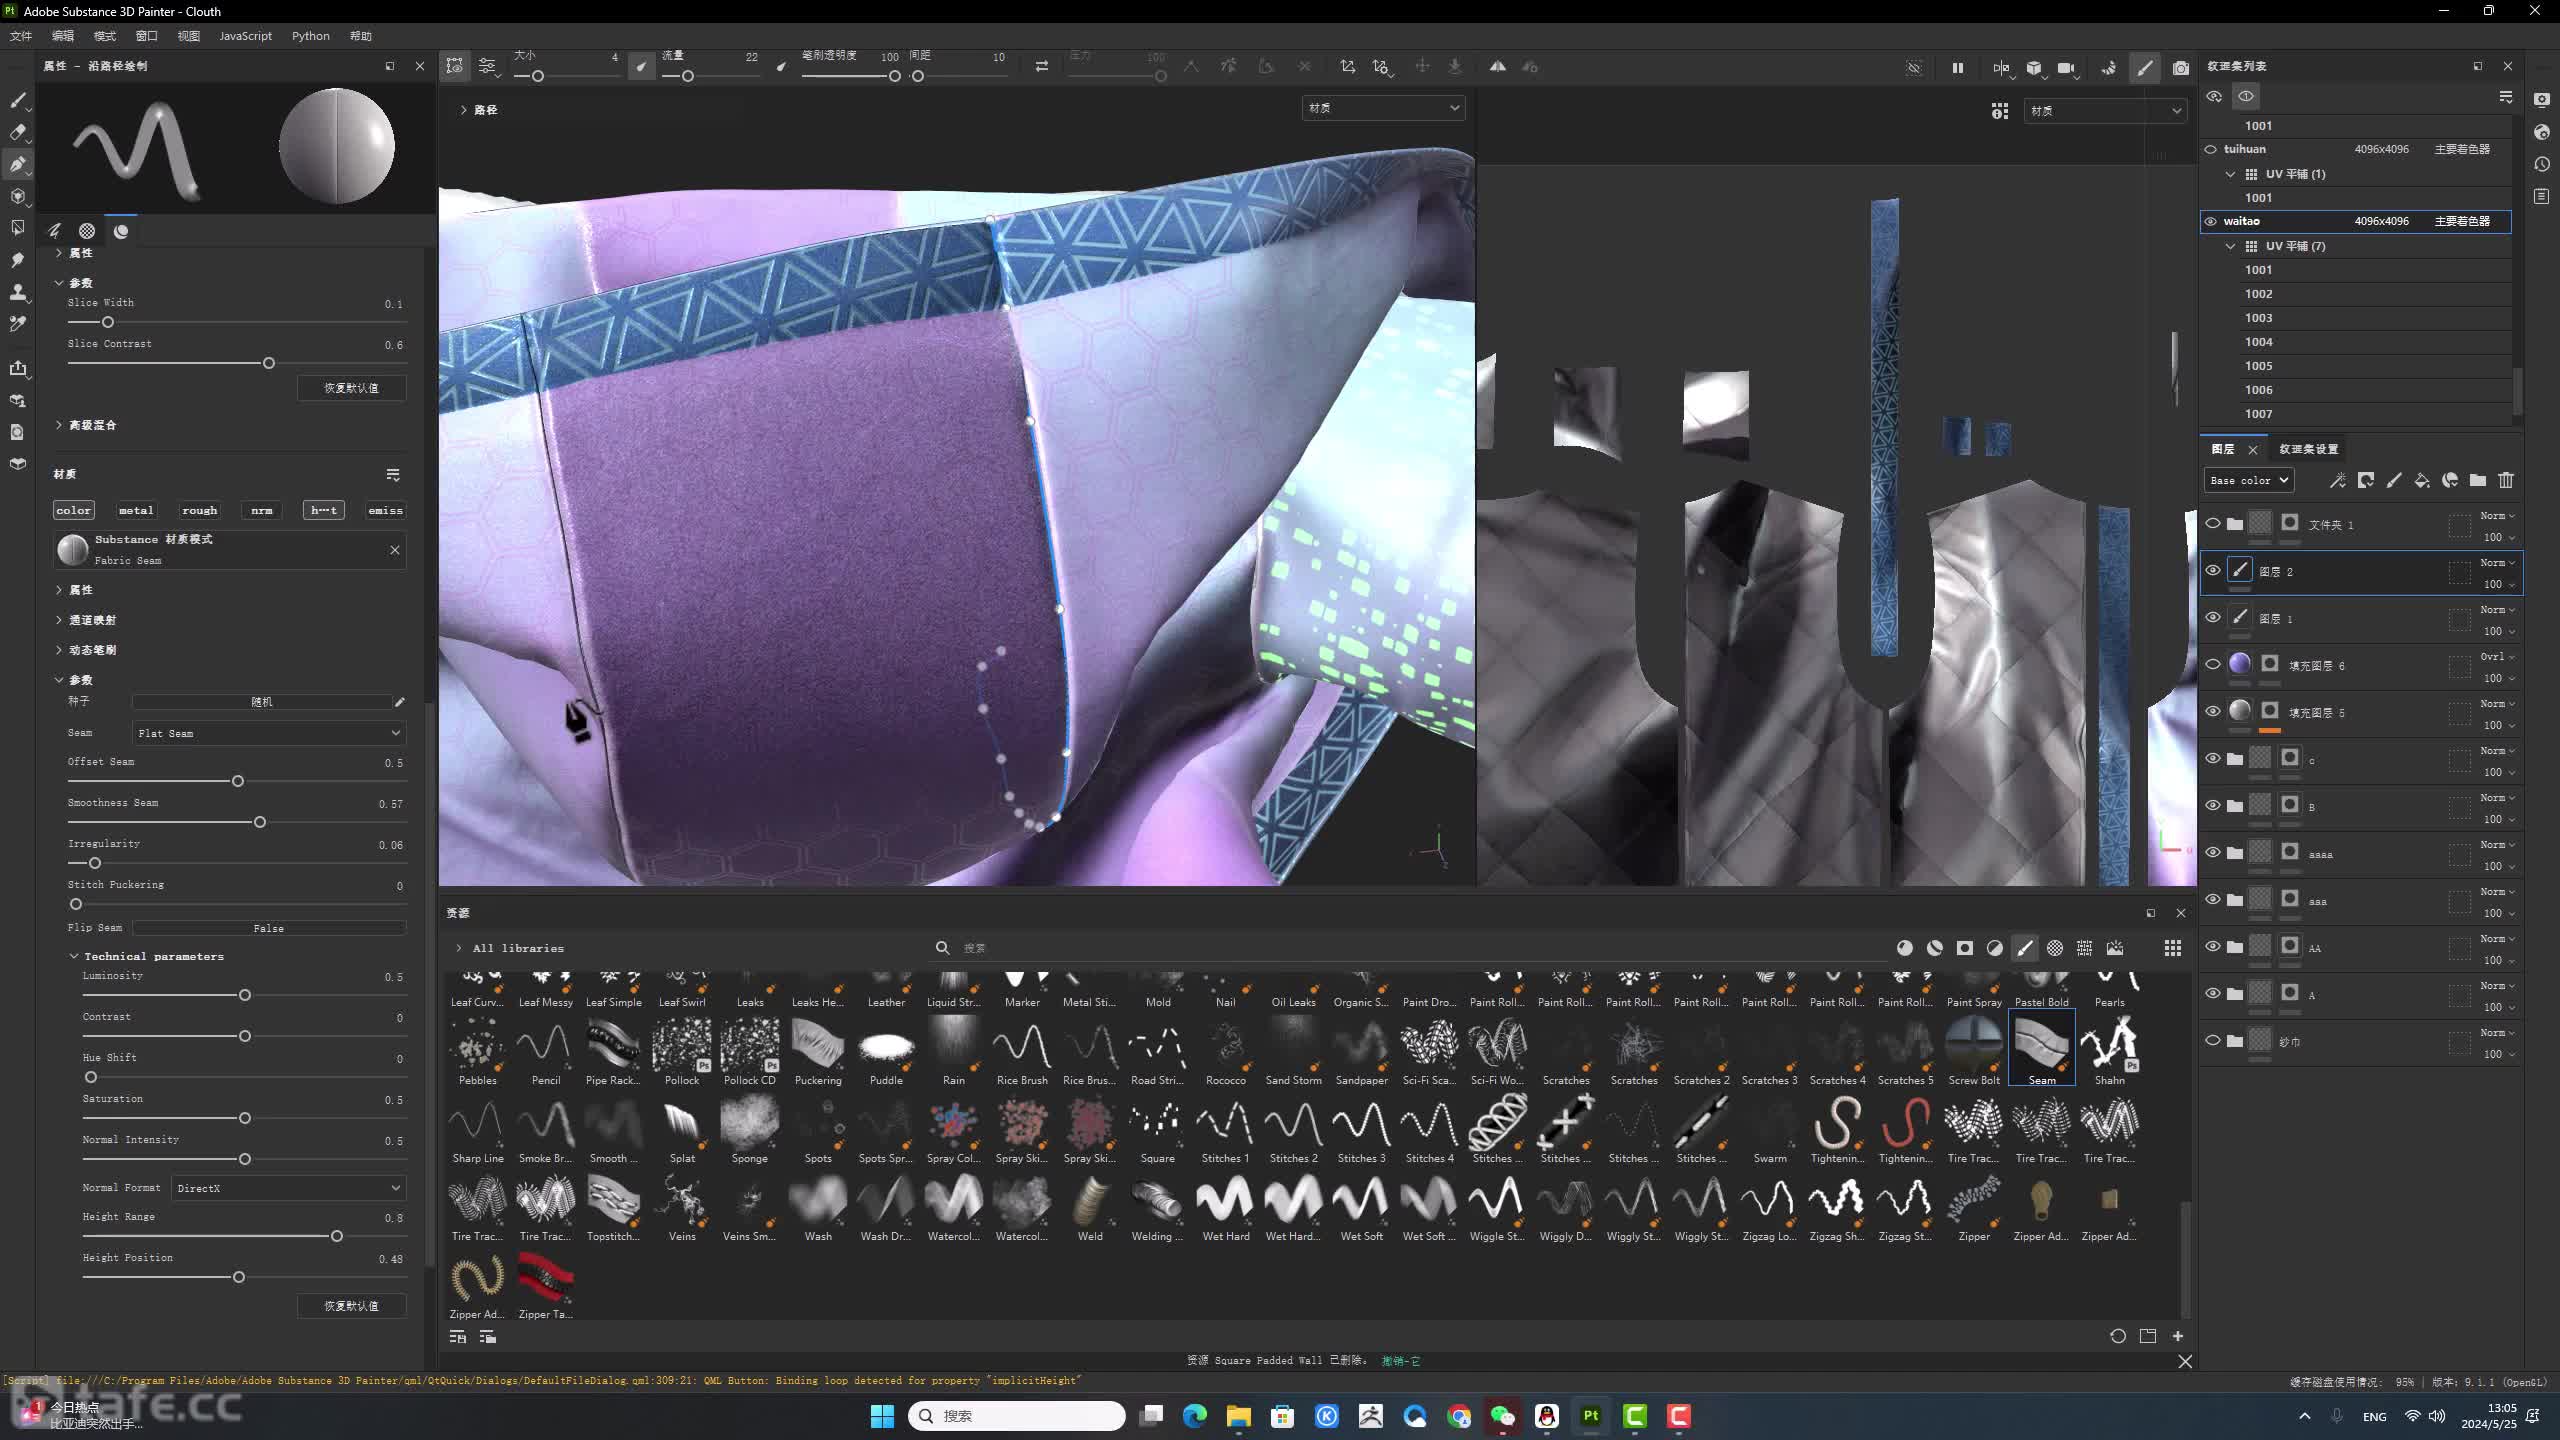2560x1440 pixels.
Task: Click the swap arrows icon beside spacing slider
Action: point(1042,66)
